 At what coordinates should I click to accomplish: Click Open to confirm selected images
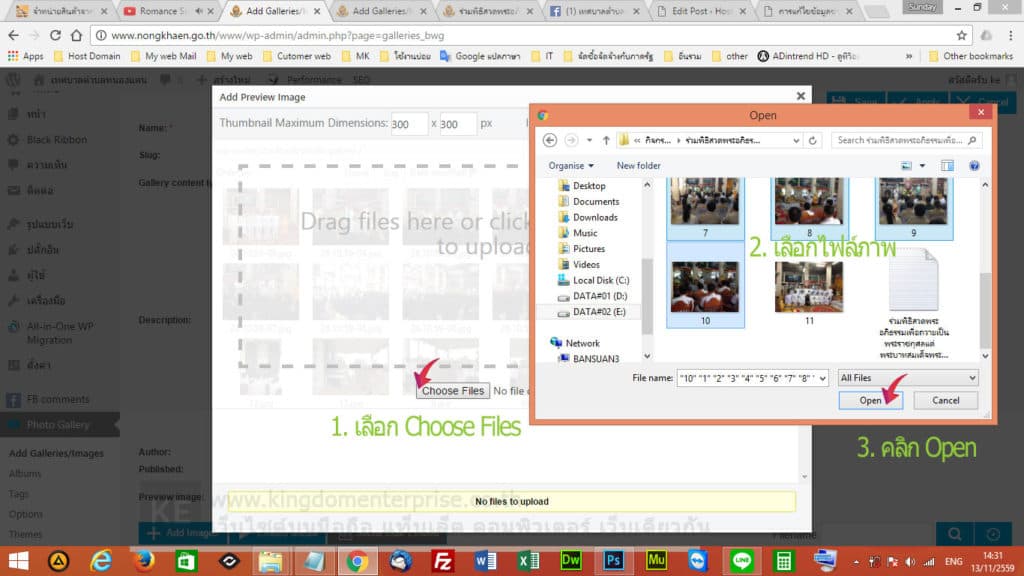click(x=869, y=399)
